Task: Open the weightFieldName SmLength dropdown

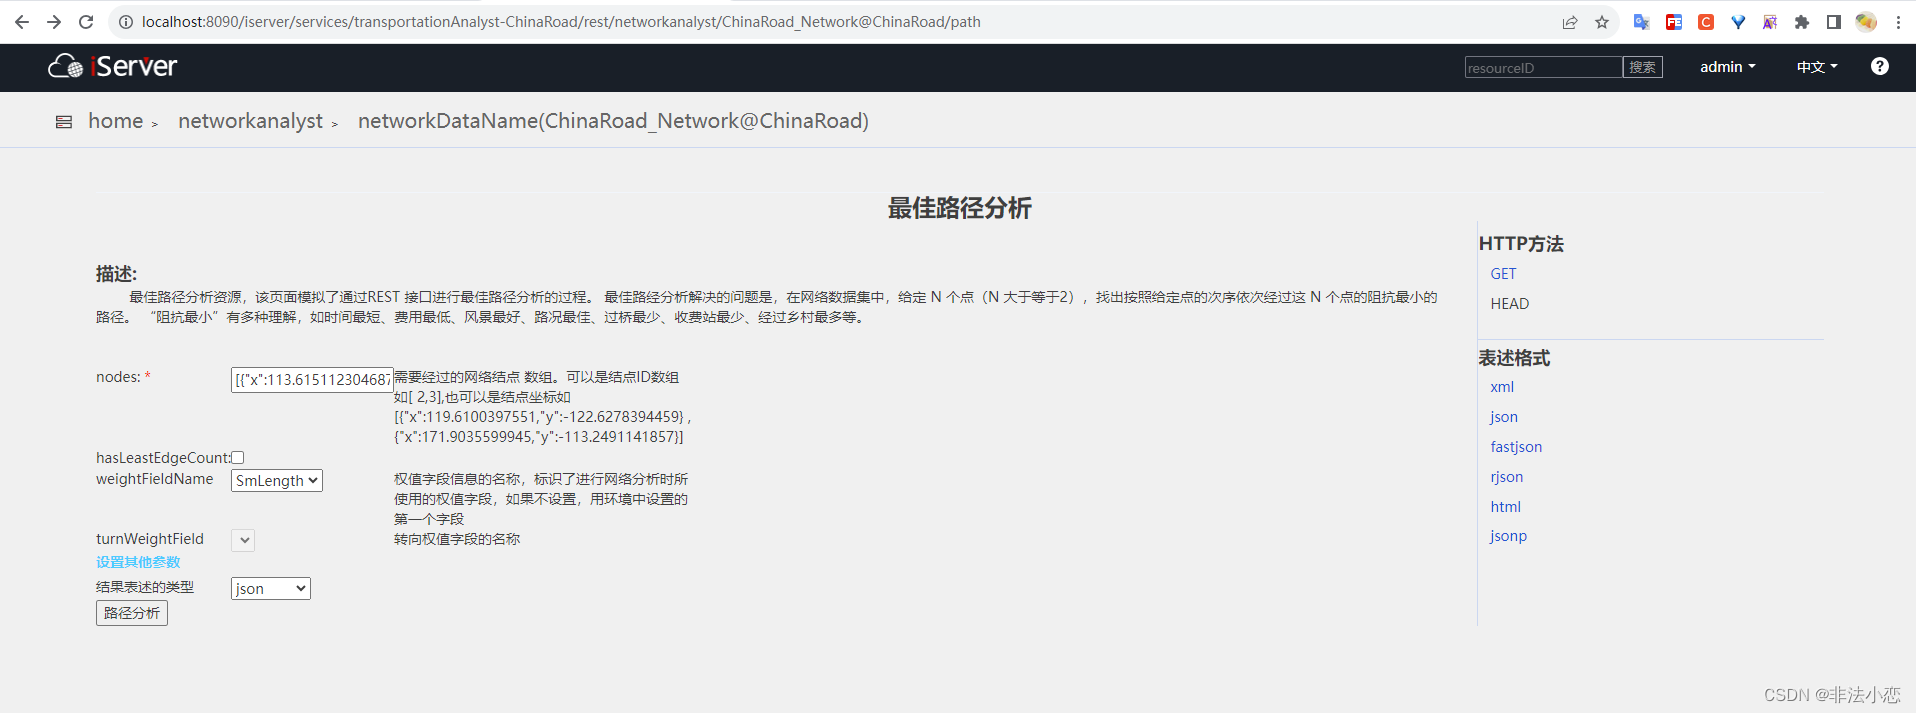Action: [x=277, y=480]
